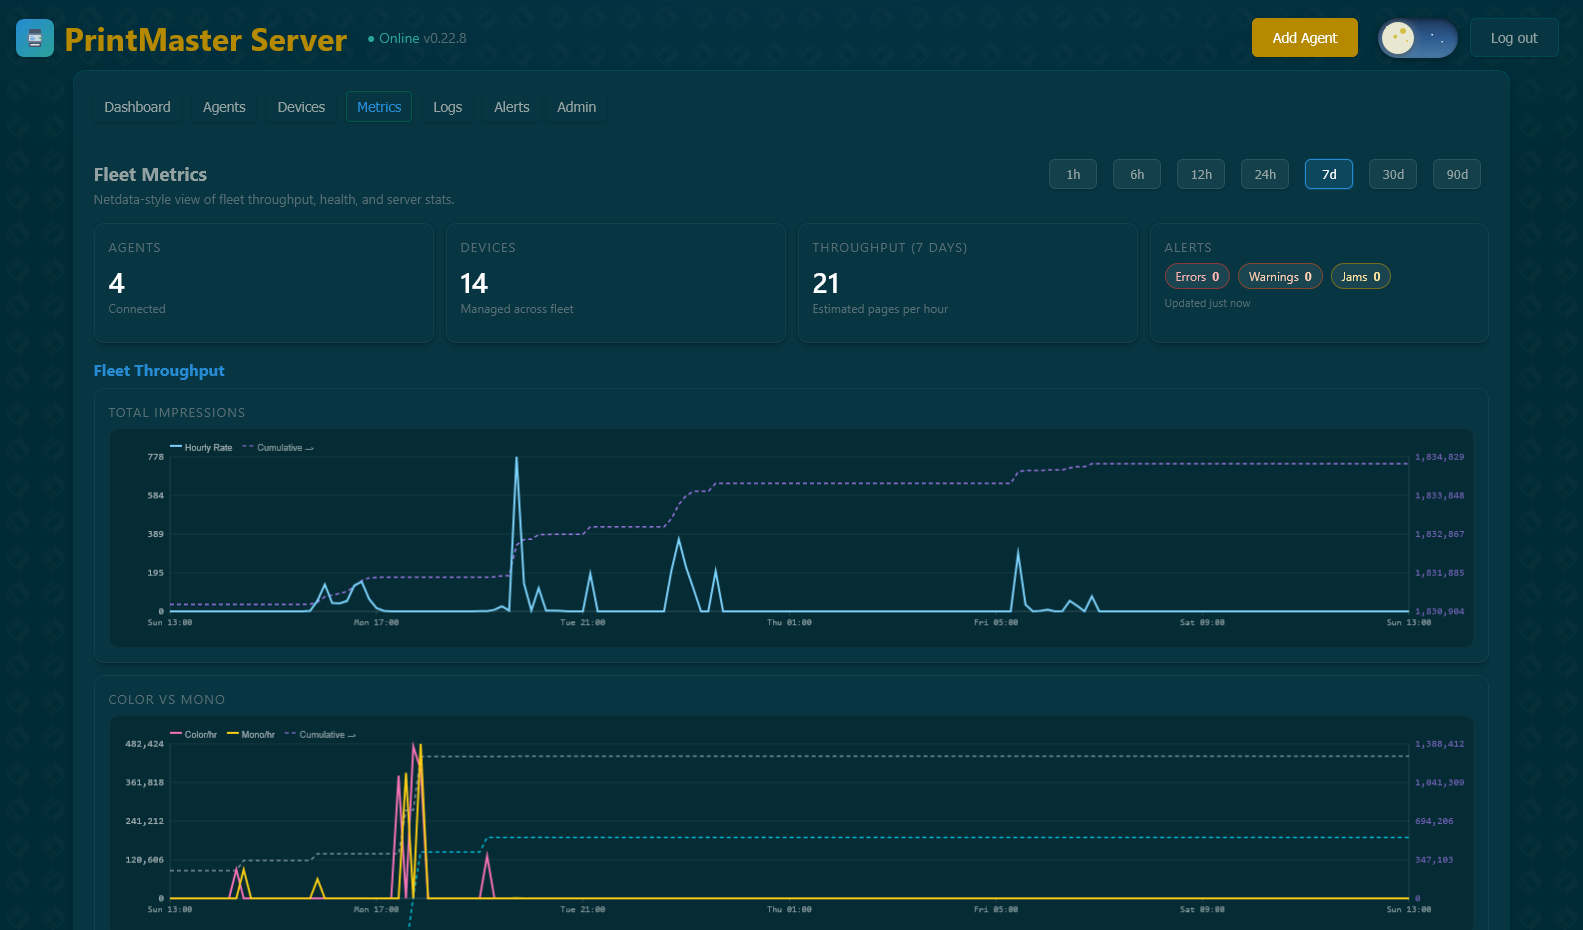Choose the 24h time range

click(x=1265, y=174)
